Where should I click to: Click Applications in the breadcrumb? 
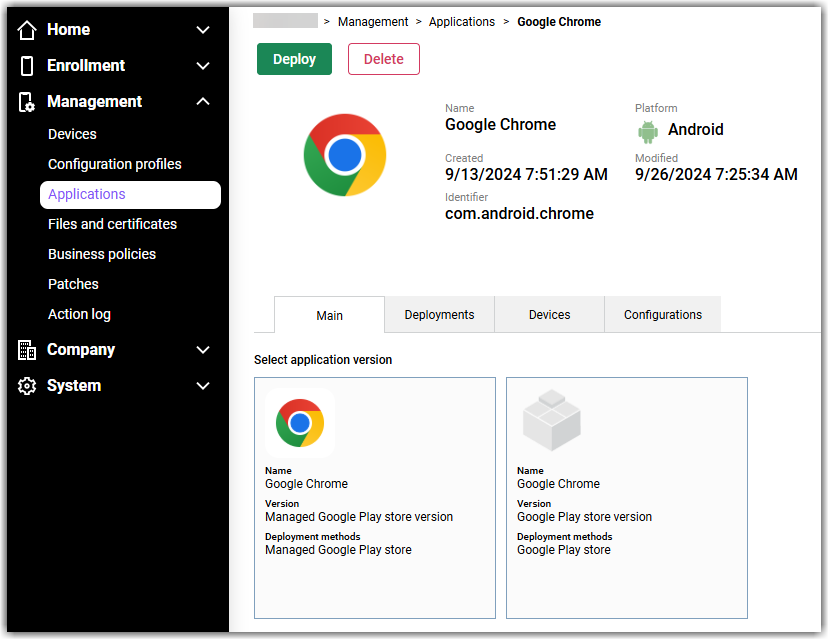tap(462, 22)
